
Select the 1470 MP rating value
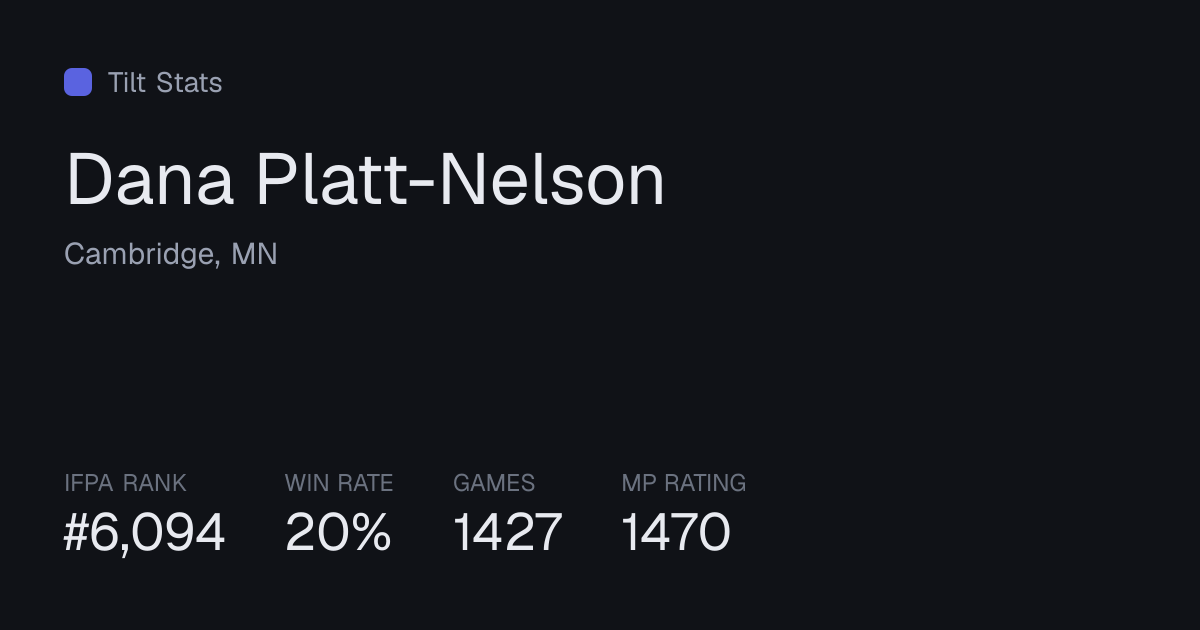point(676,532)
